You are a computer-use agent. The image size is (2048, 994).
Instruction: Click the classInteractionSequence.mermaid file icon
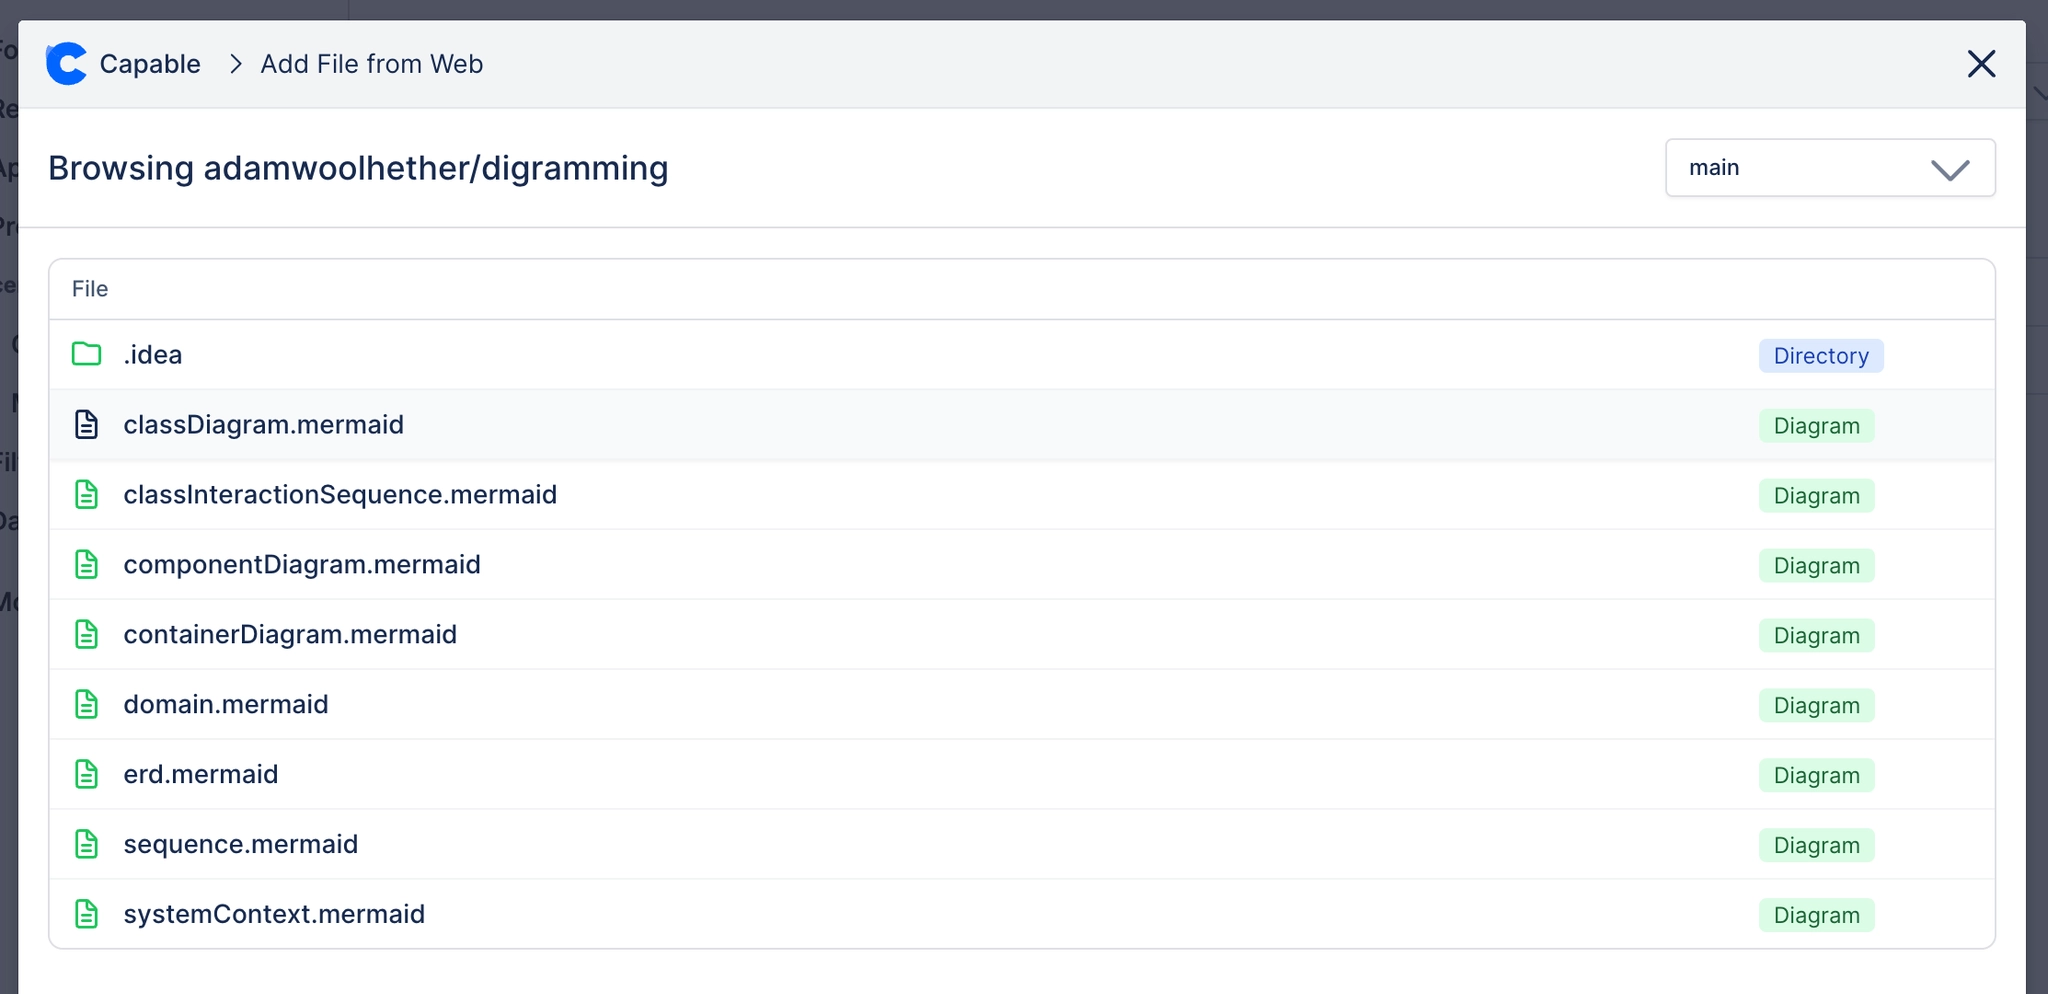click(x=87, y=494)
